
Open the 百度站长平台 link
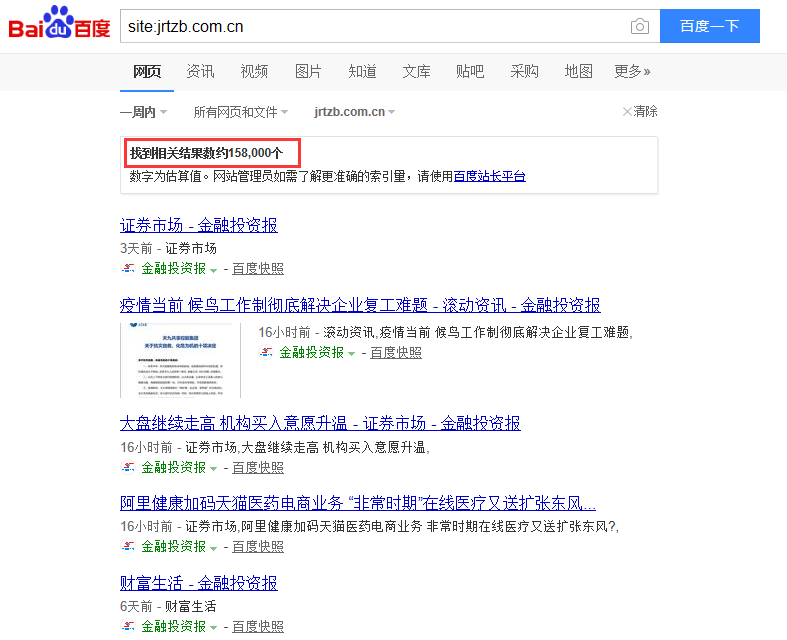[489, 176]
